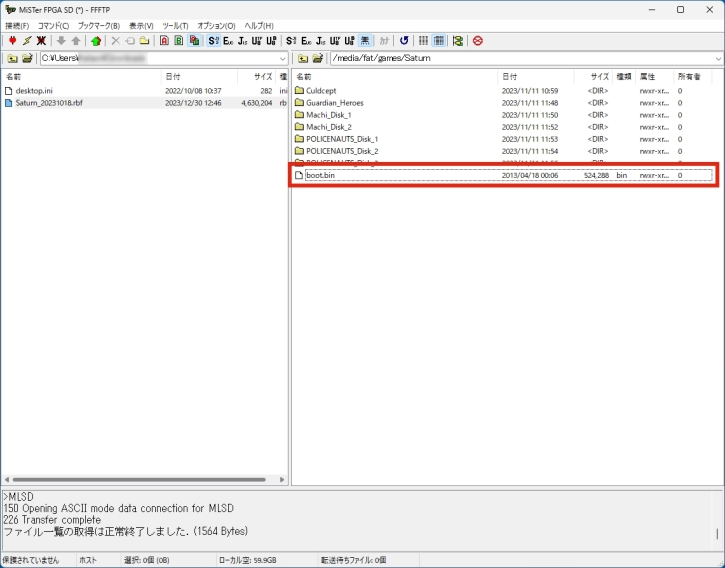Click the Mirror upload green house icon
The height and width of the screenshot is (568, 725).
(95, 41)
